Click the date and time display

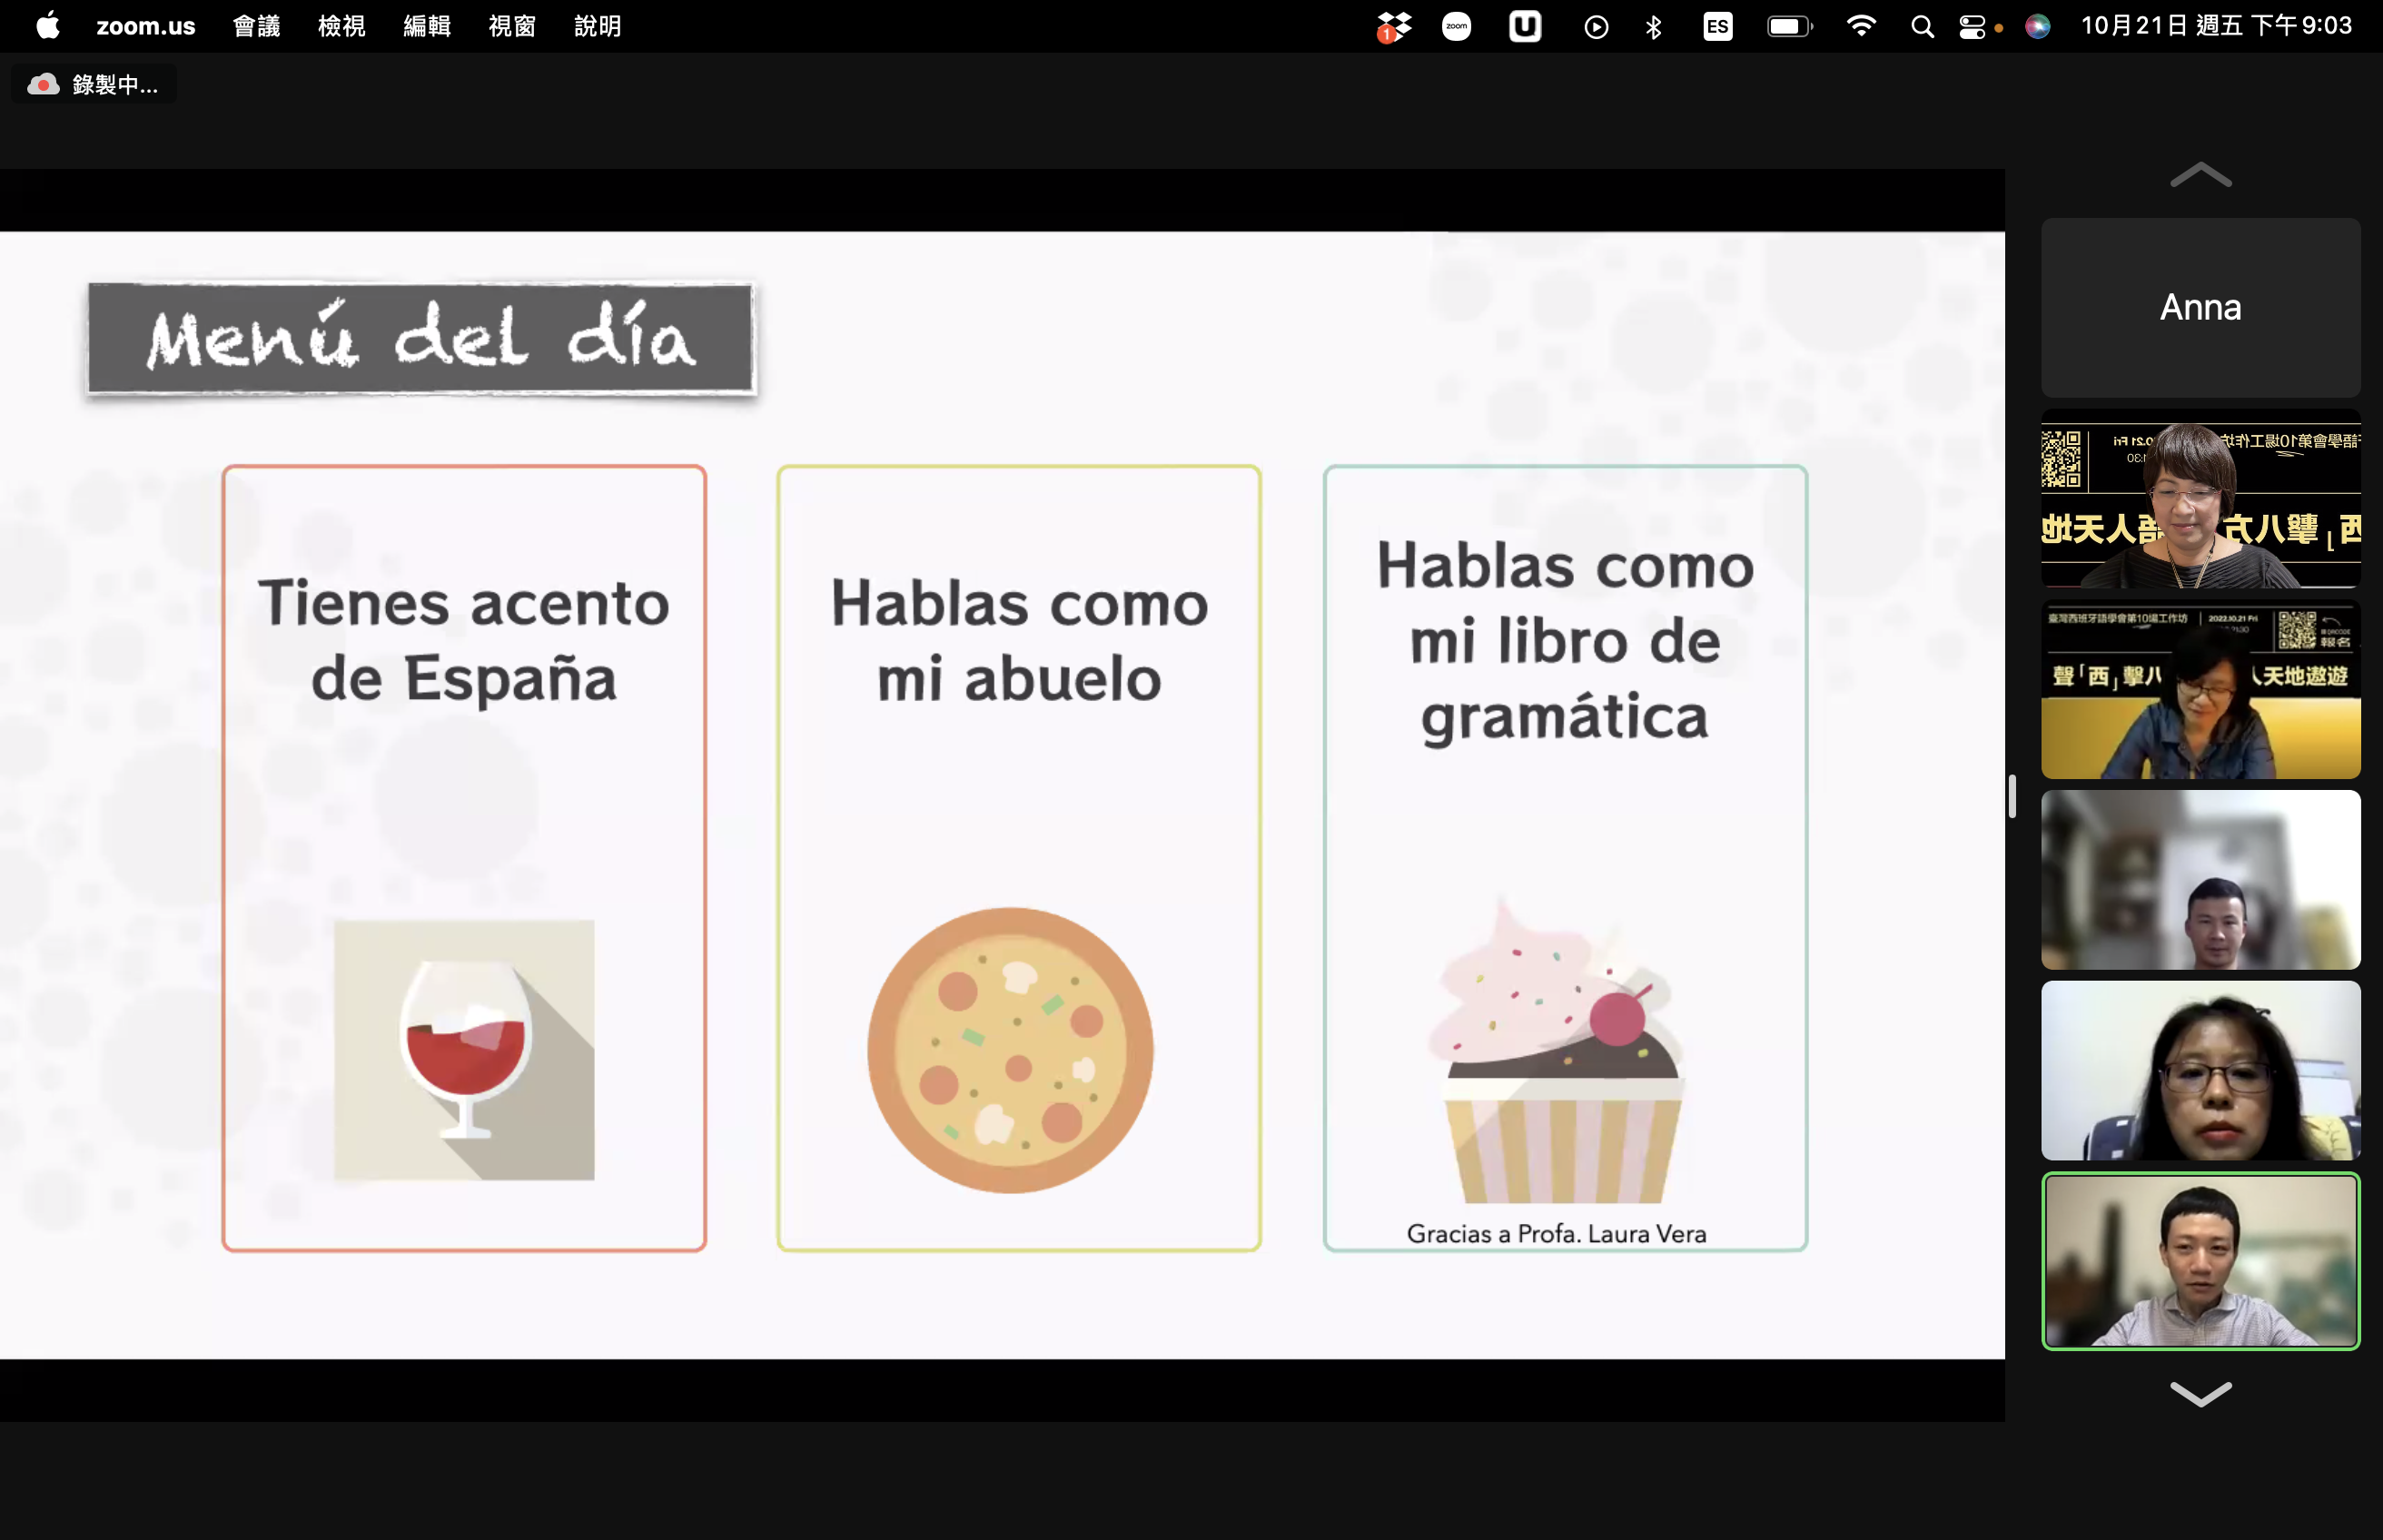(2217, 26)
